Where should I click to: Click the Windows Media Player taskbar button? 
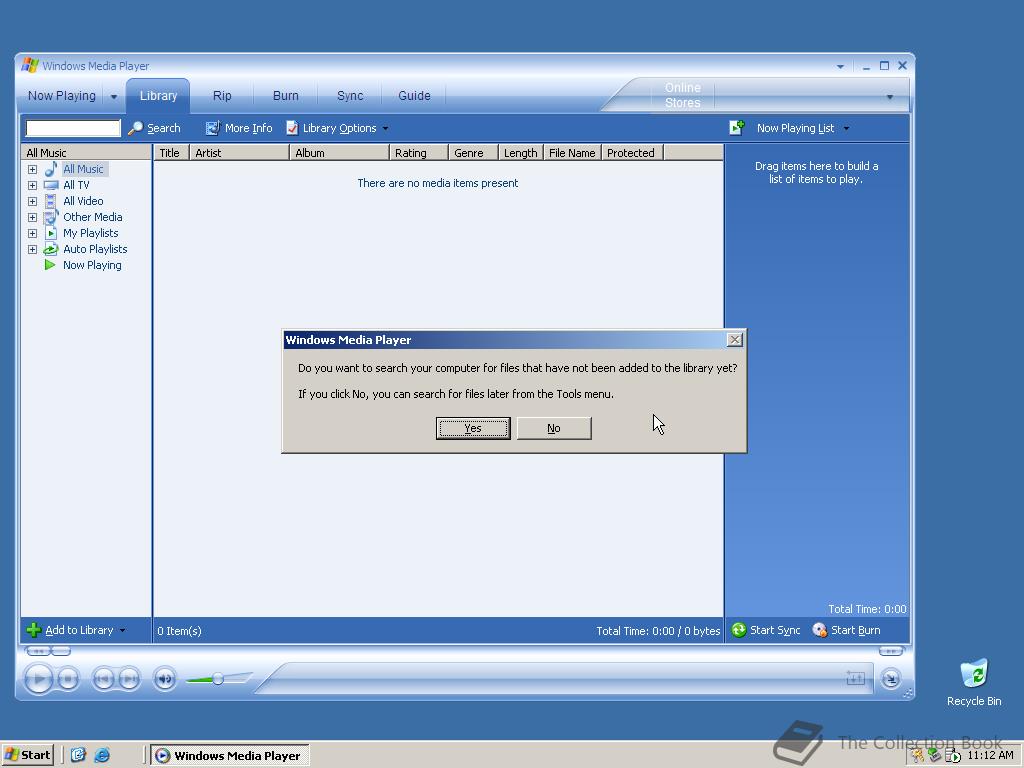229,756
